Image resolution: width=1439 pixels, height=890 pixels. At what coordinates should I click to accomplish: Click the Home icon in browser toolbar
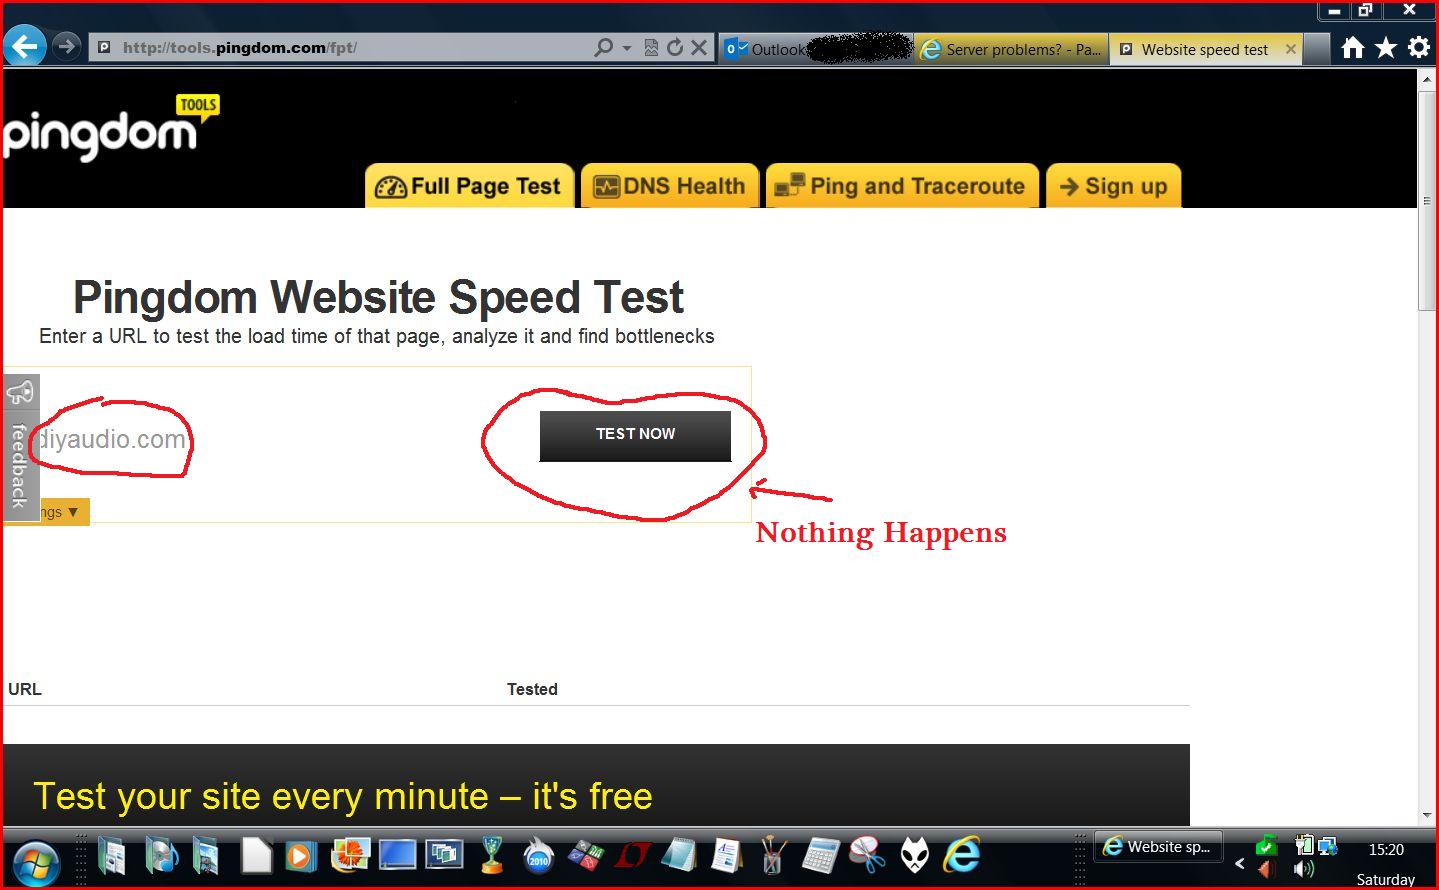pyautogui.click(x=1352, y=47)
